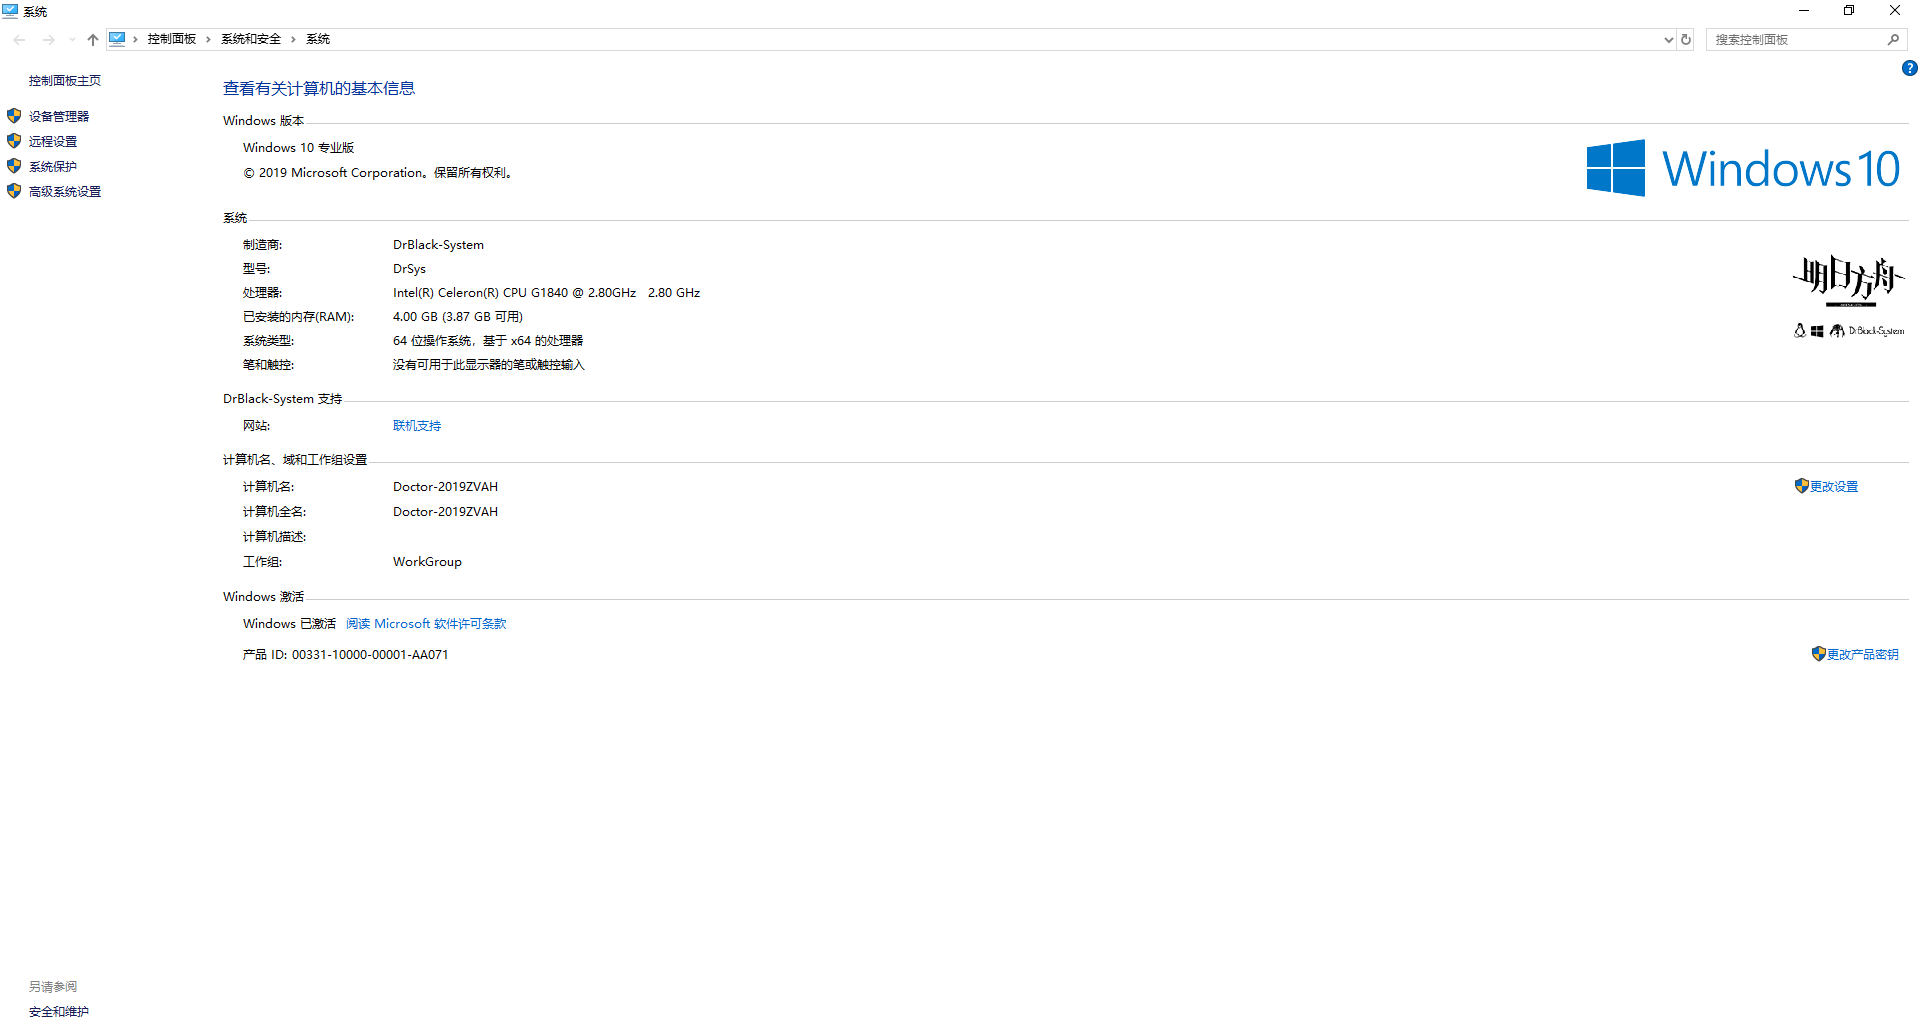Go up one level with the up arrow

93,40
